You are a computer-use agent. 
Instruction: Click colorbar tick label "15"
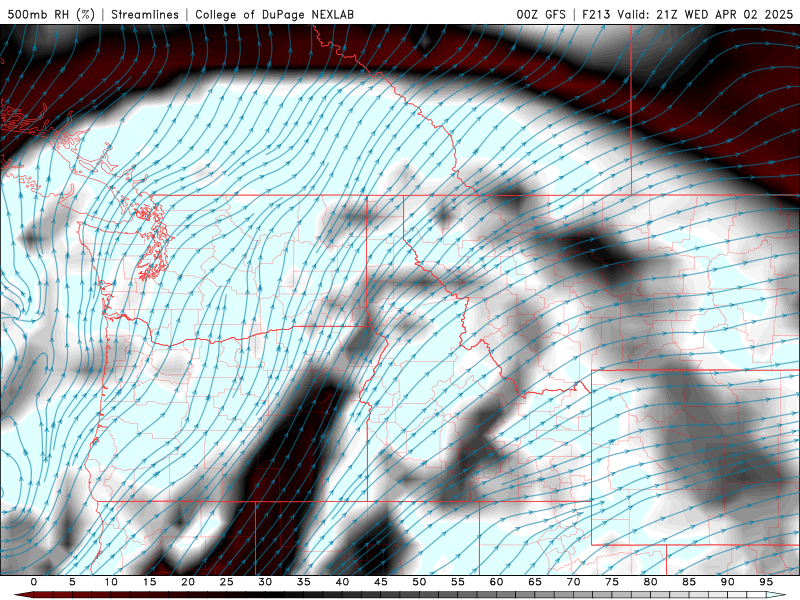pos(149,582)
